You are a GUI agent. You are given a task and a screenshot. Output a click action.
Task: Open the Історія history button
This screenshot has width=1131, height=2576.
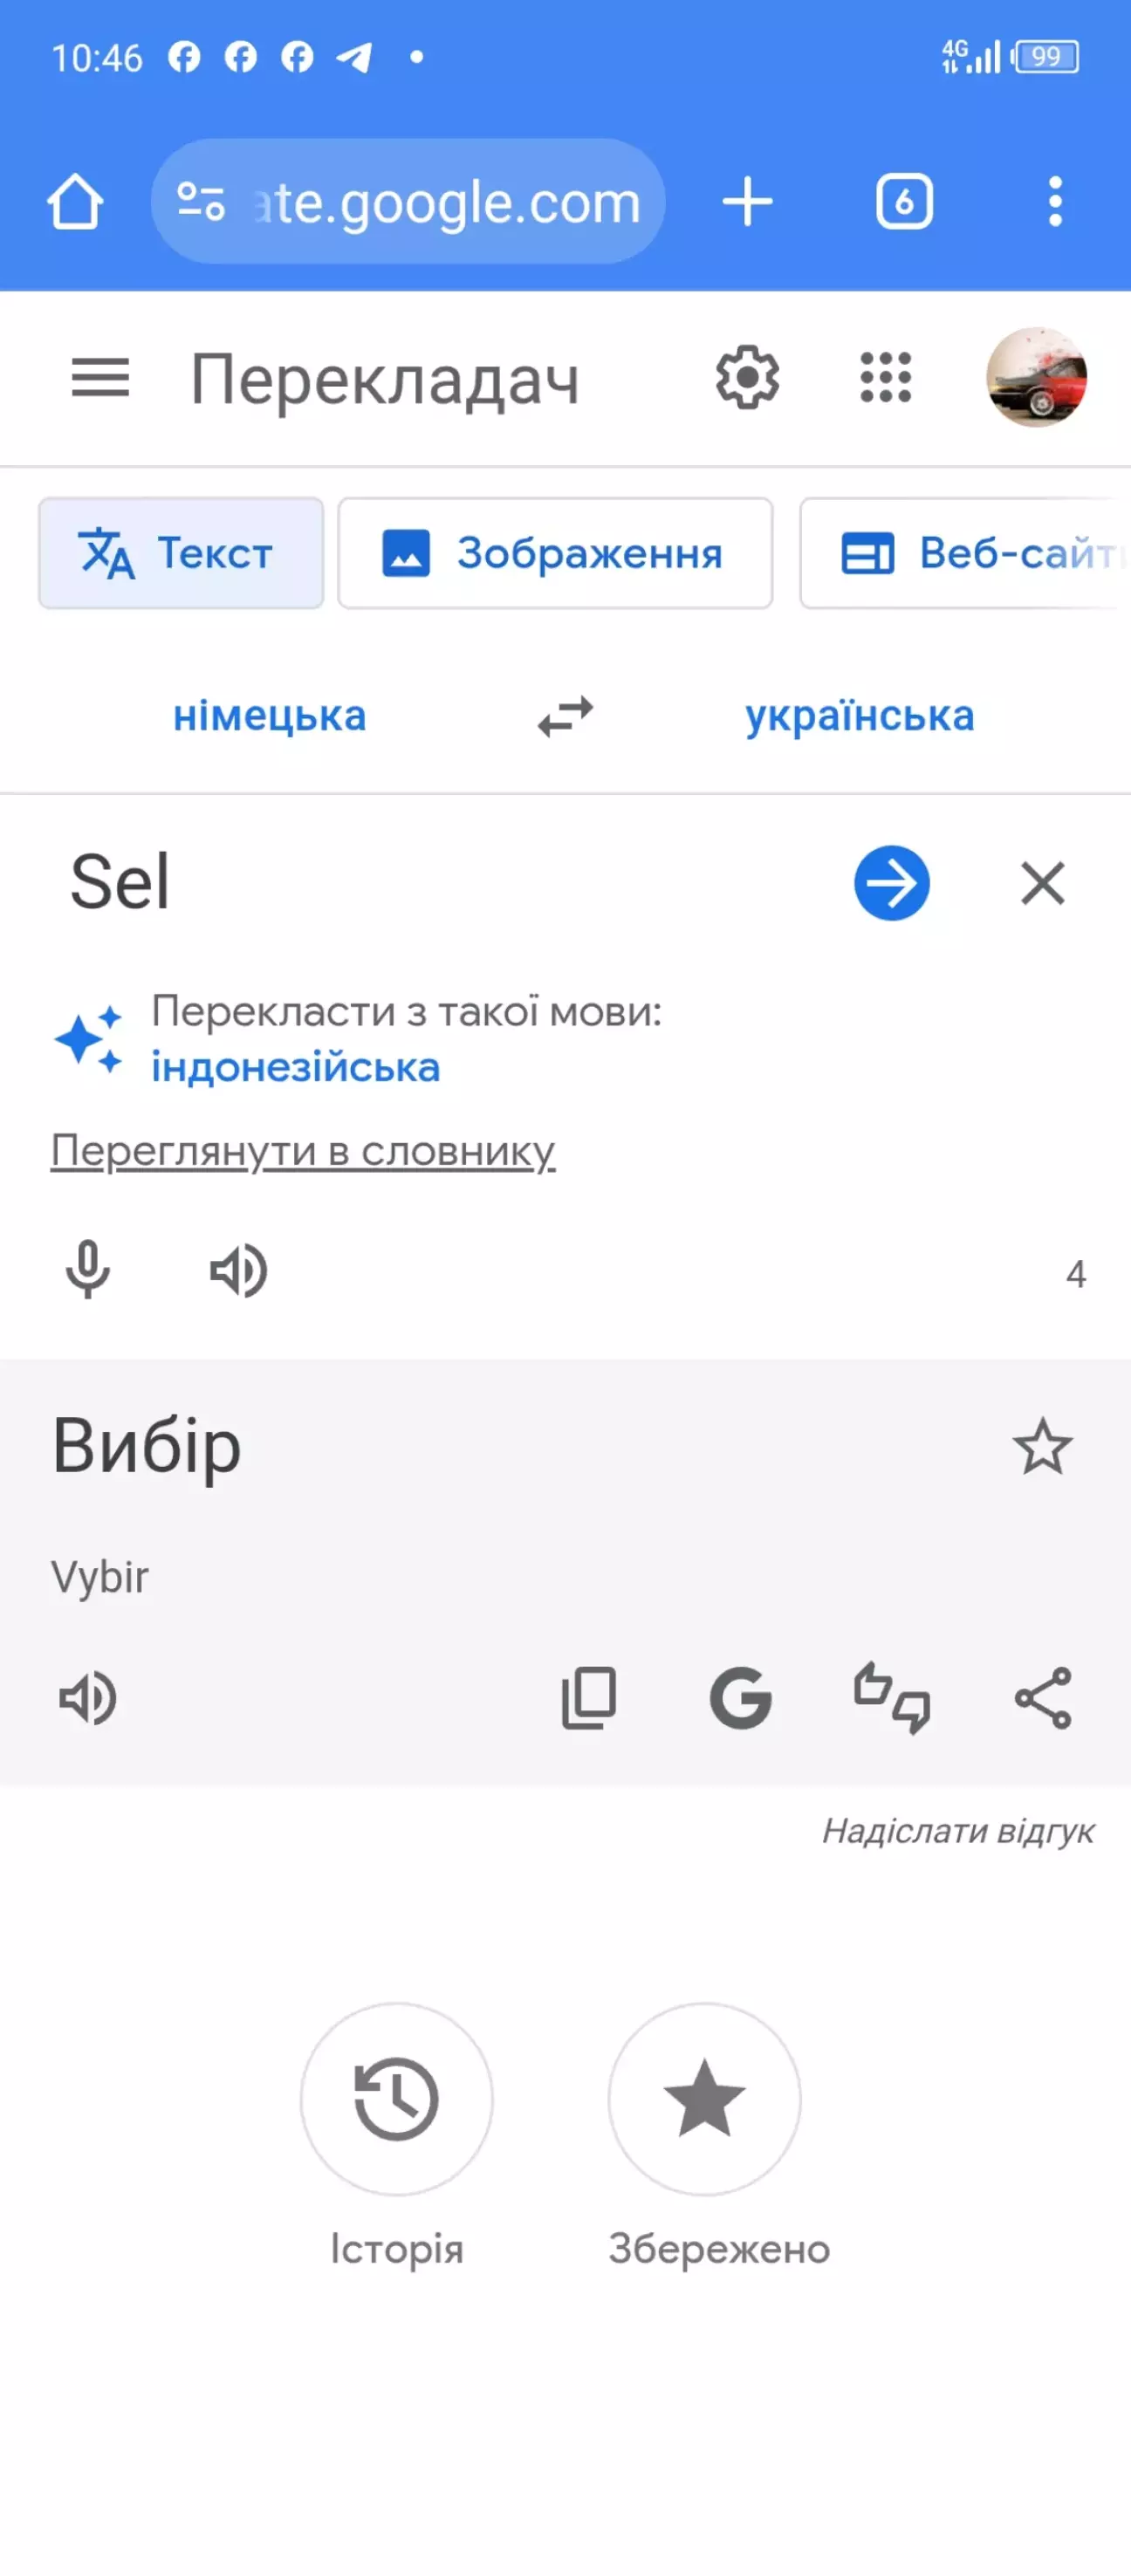coord(397,2098)
